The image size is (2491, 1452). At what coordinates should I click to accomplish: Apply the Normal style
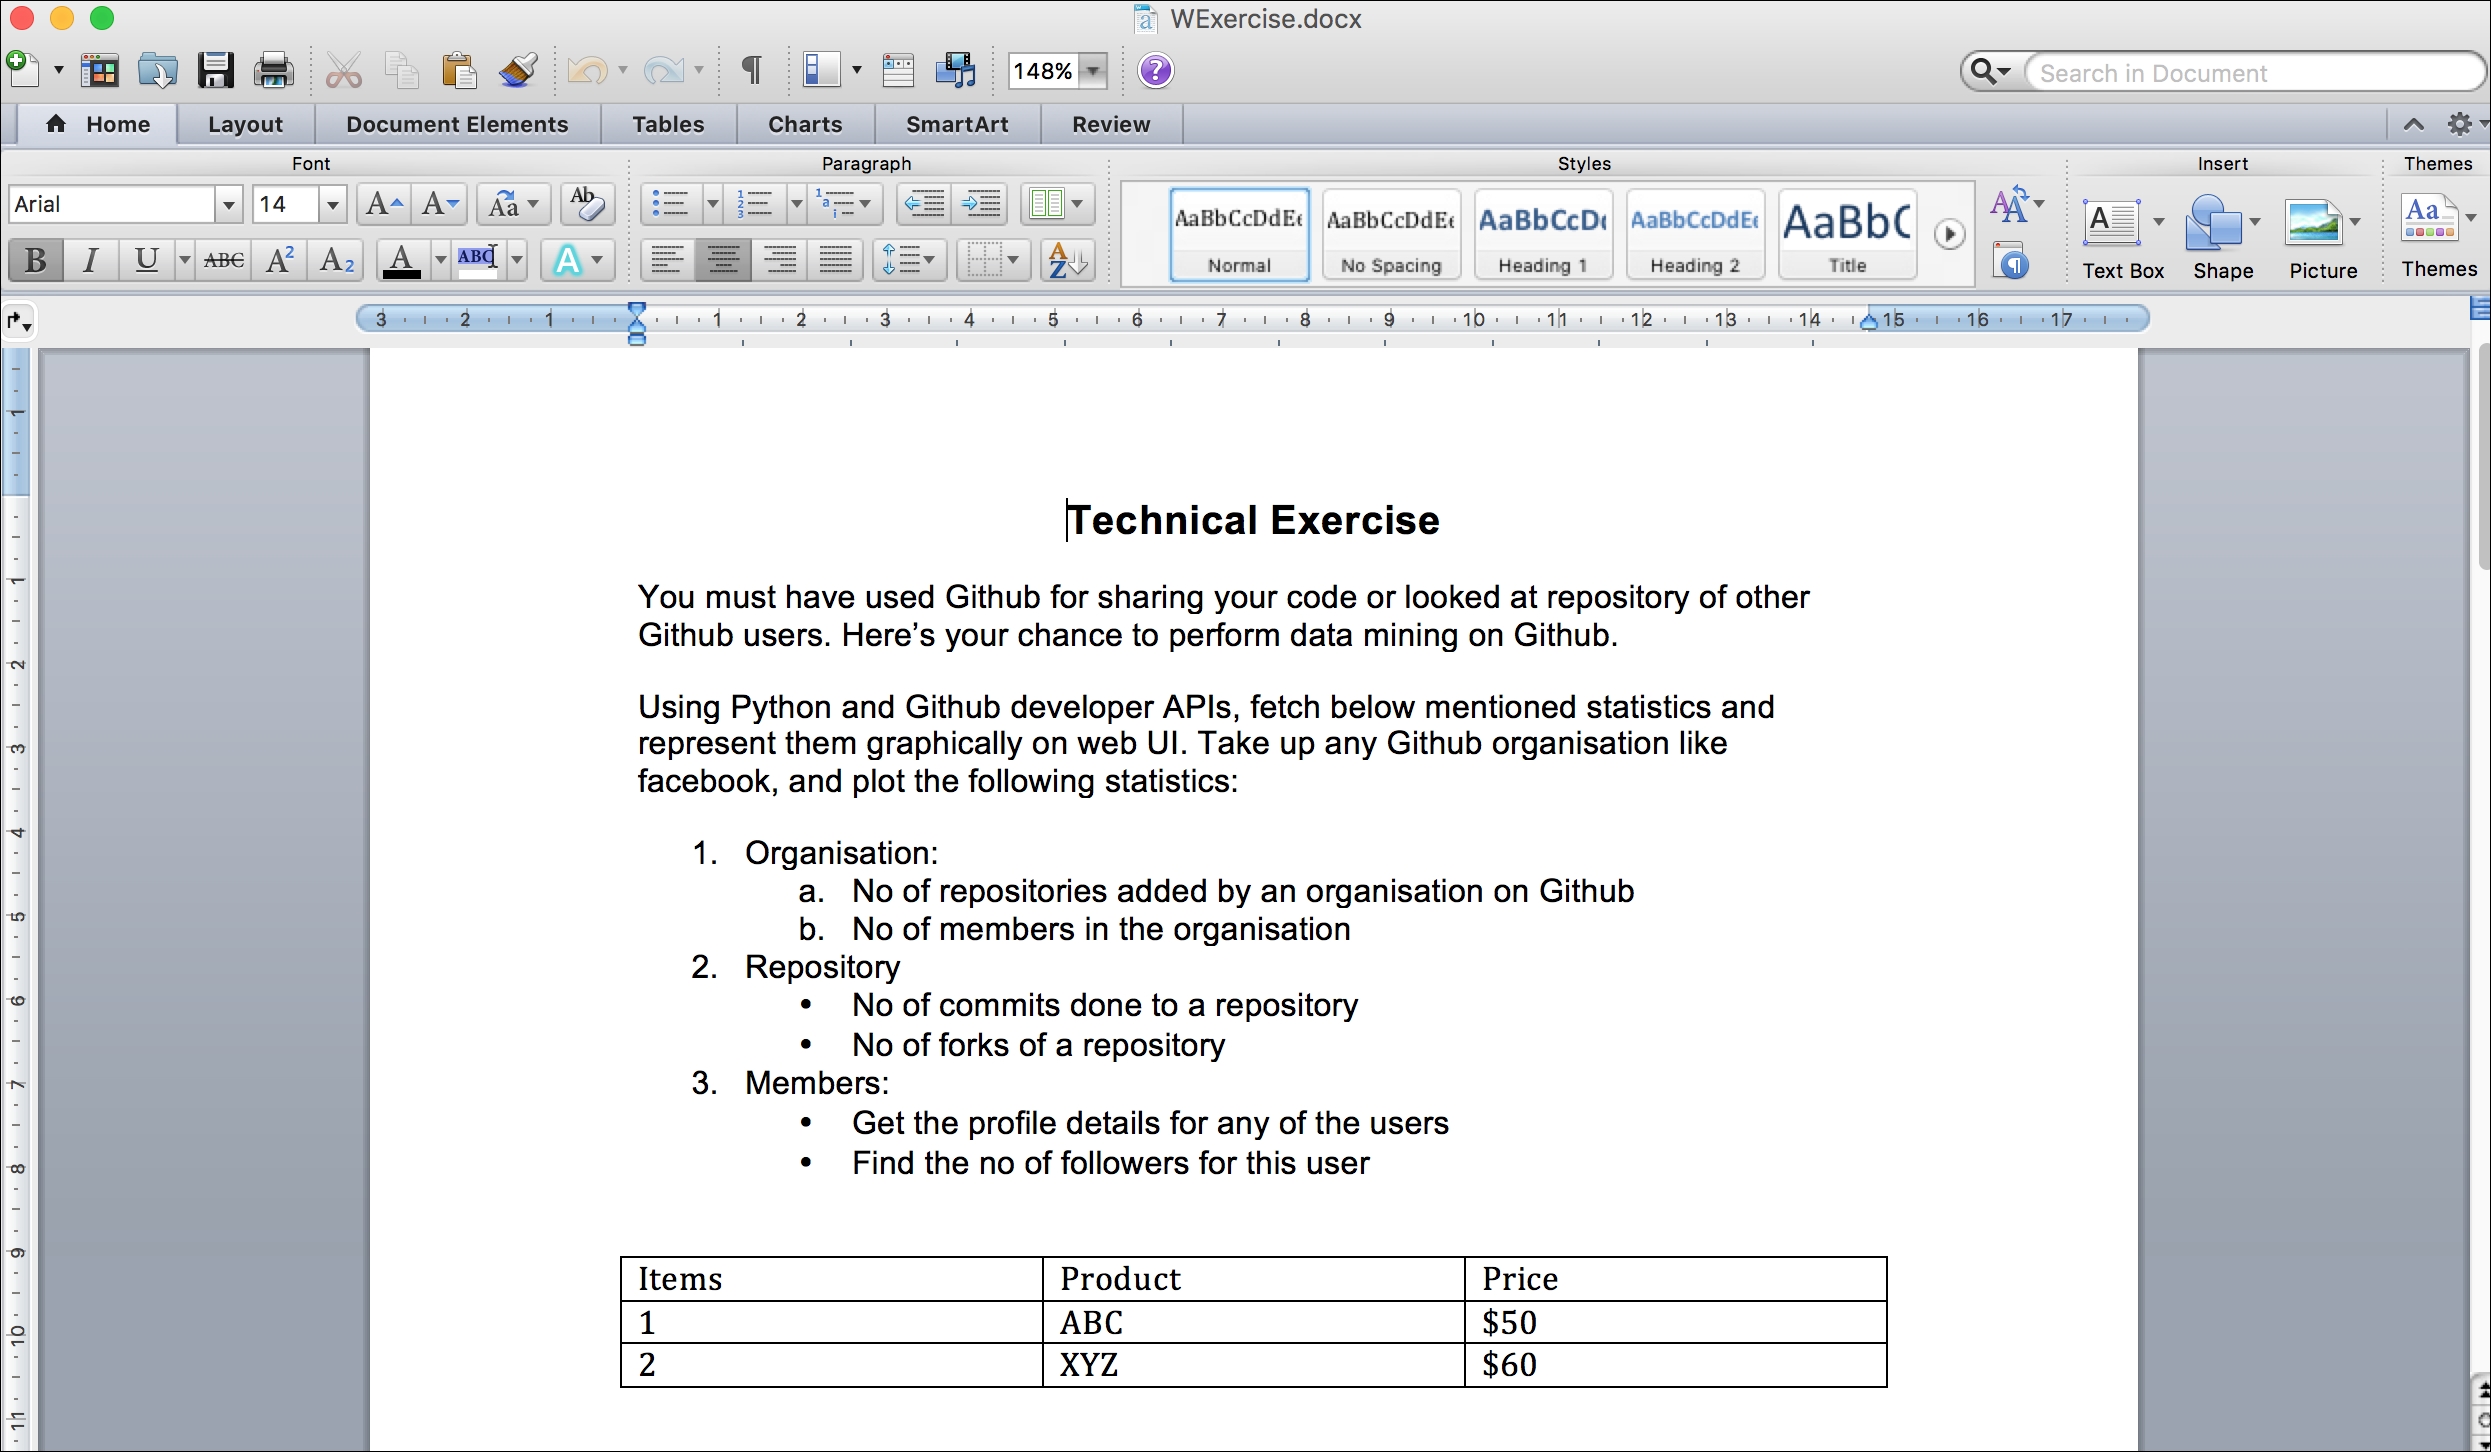click(x=1239, y=235)
